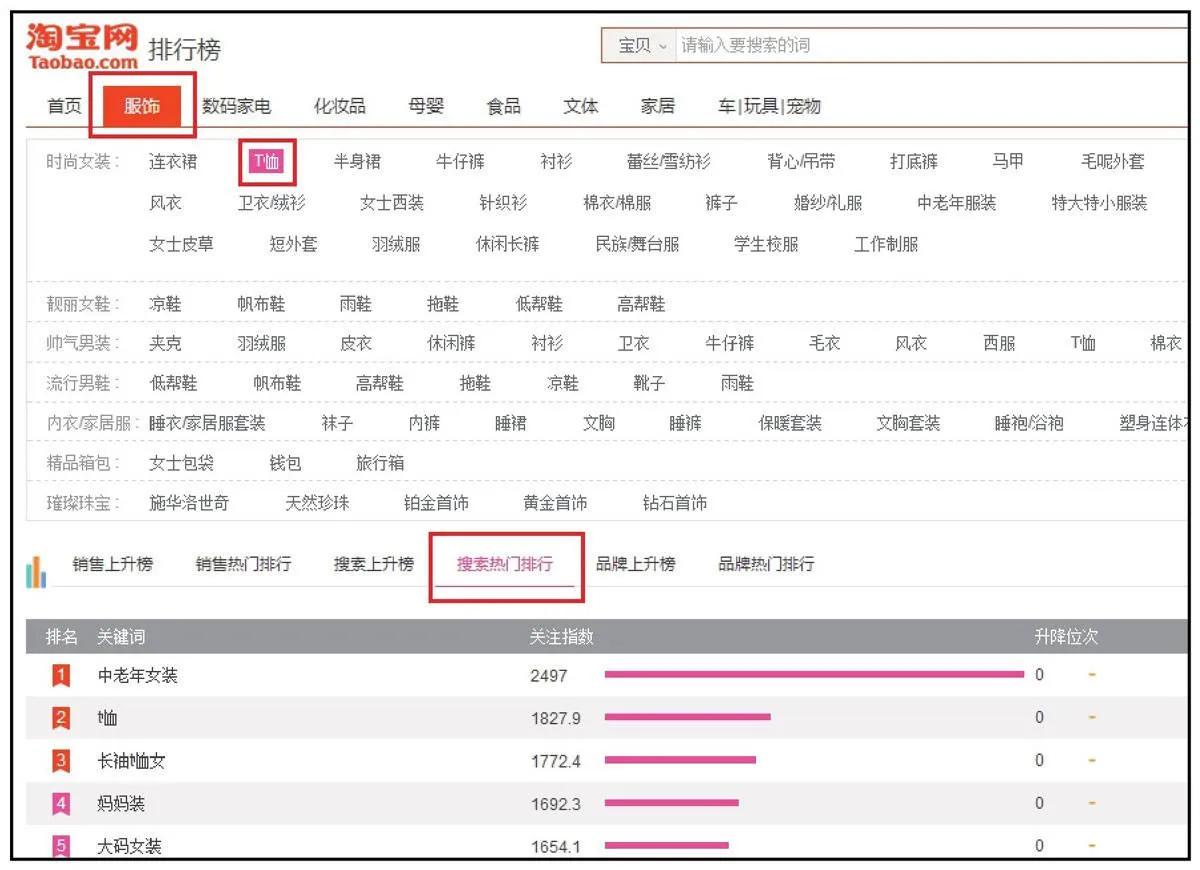This screenshot has width=1200, height=870.
Task: Open the 品牌热门排行 ranking
Action: coord(765,564)
